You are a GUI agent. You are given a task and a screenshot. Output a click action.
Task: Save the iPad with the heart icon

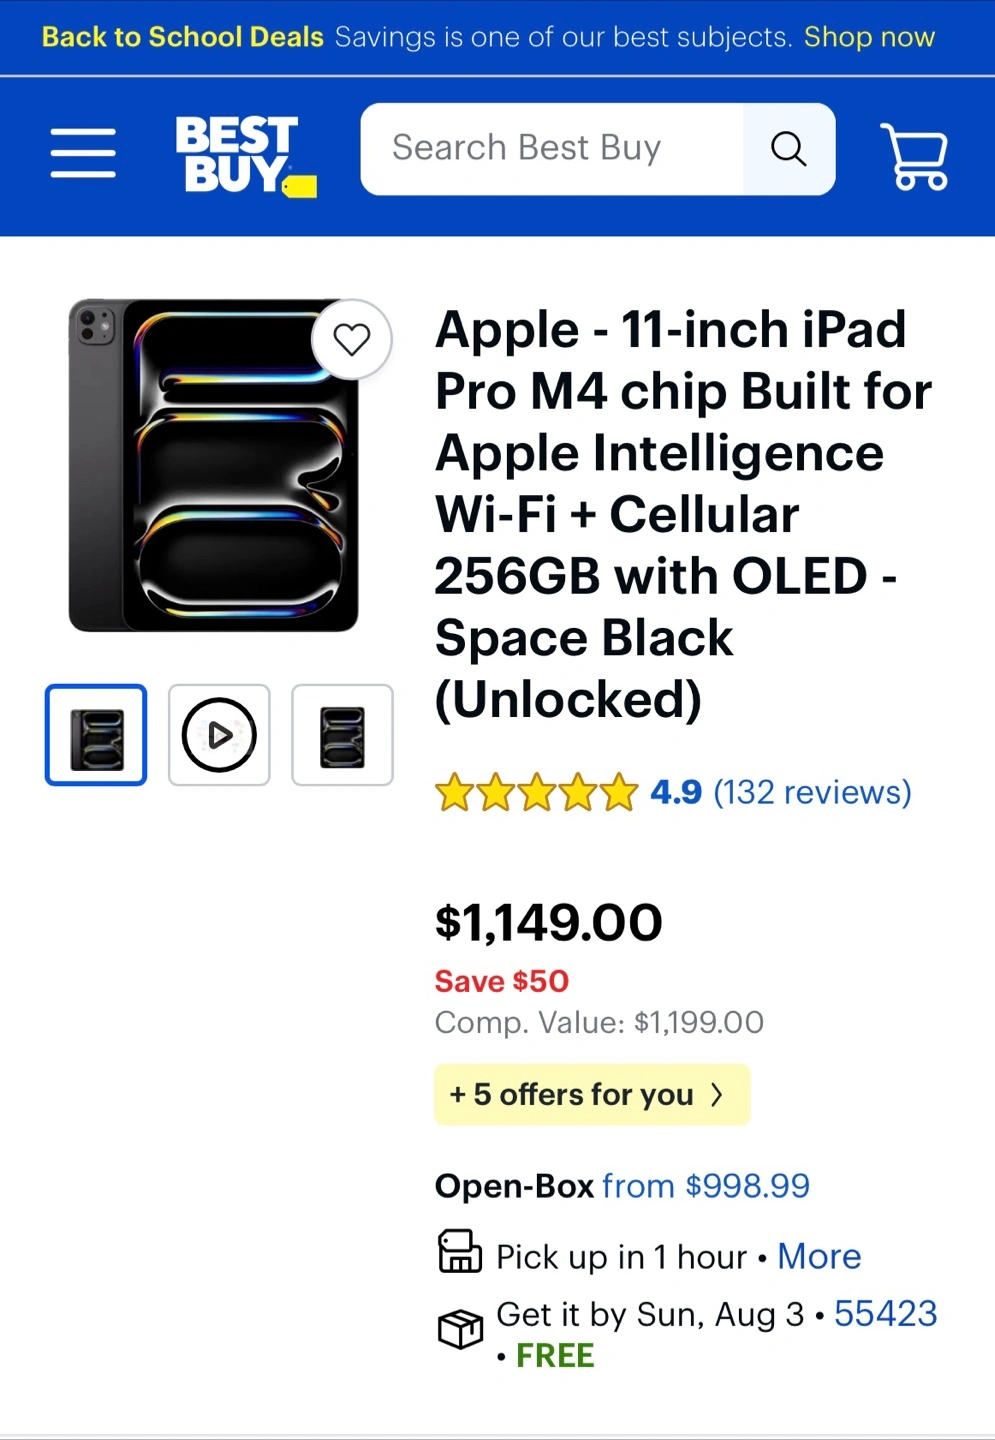(351, 340)
